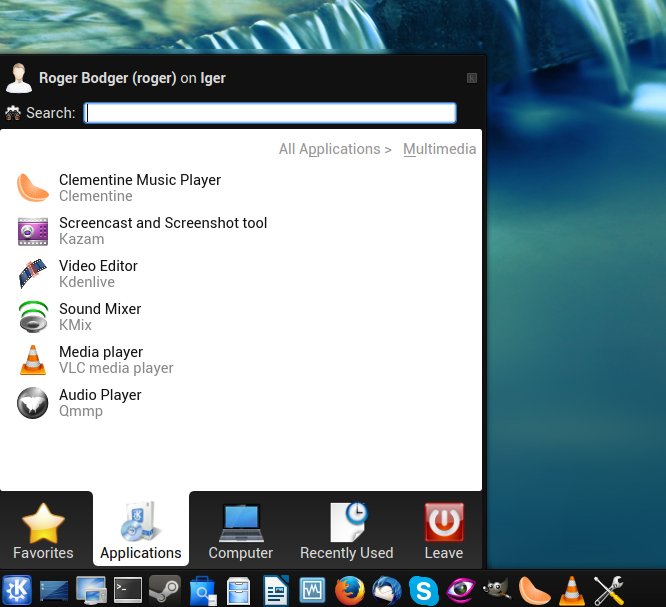The height and width of the screenshot is (607, 666).
Task: Click the KDE launcher button in the taskbar
Action: tap(17, 590)
